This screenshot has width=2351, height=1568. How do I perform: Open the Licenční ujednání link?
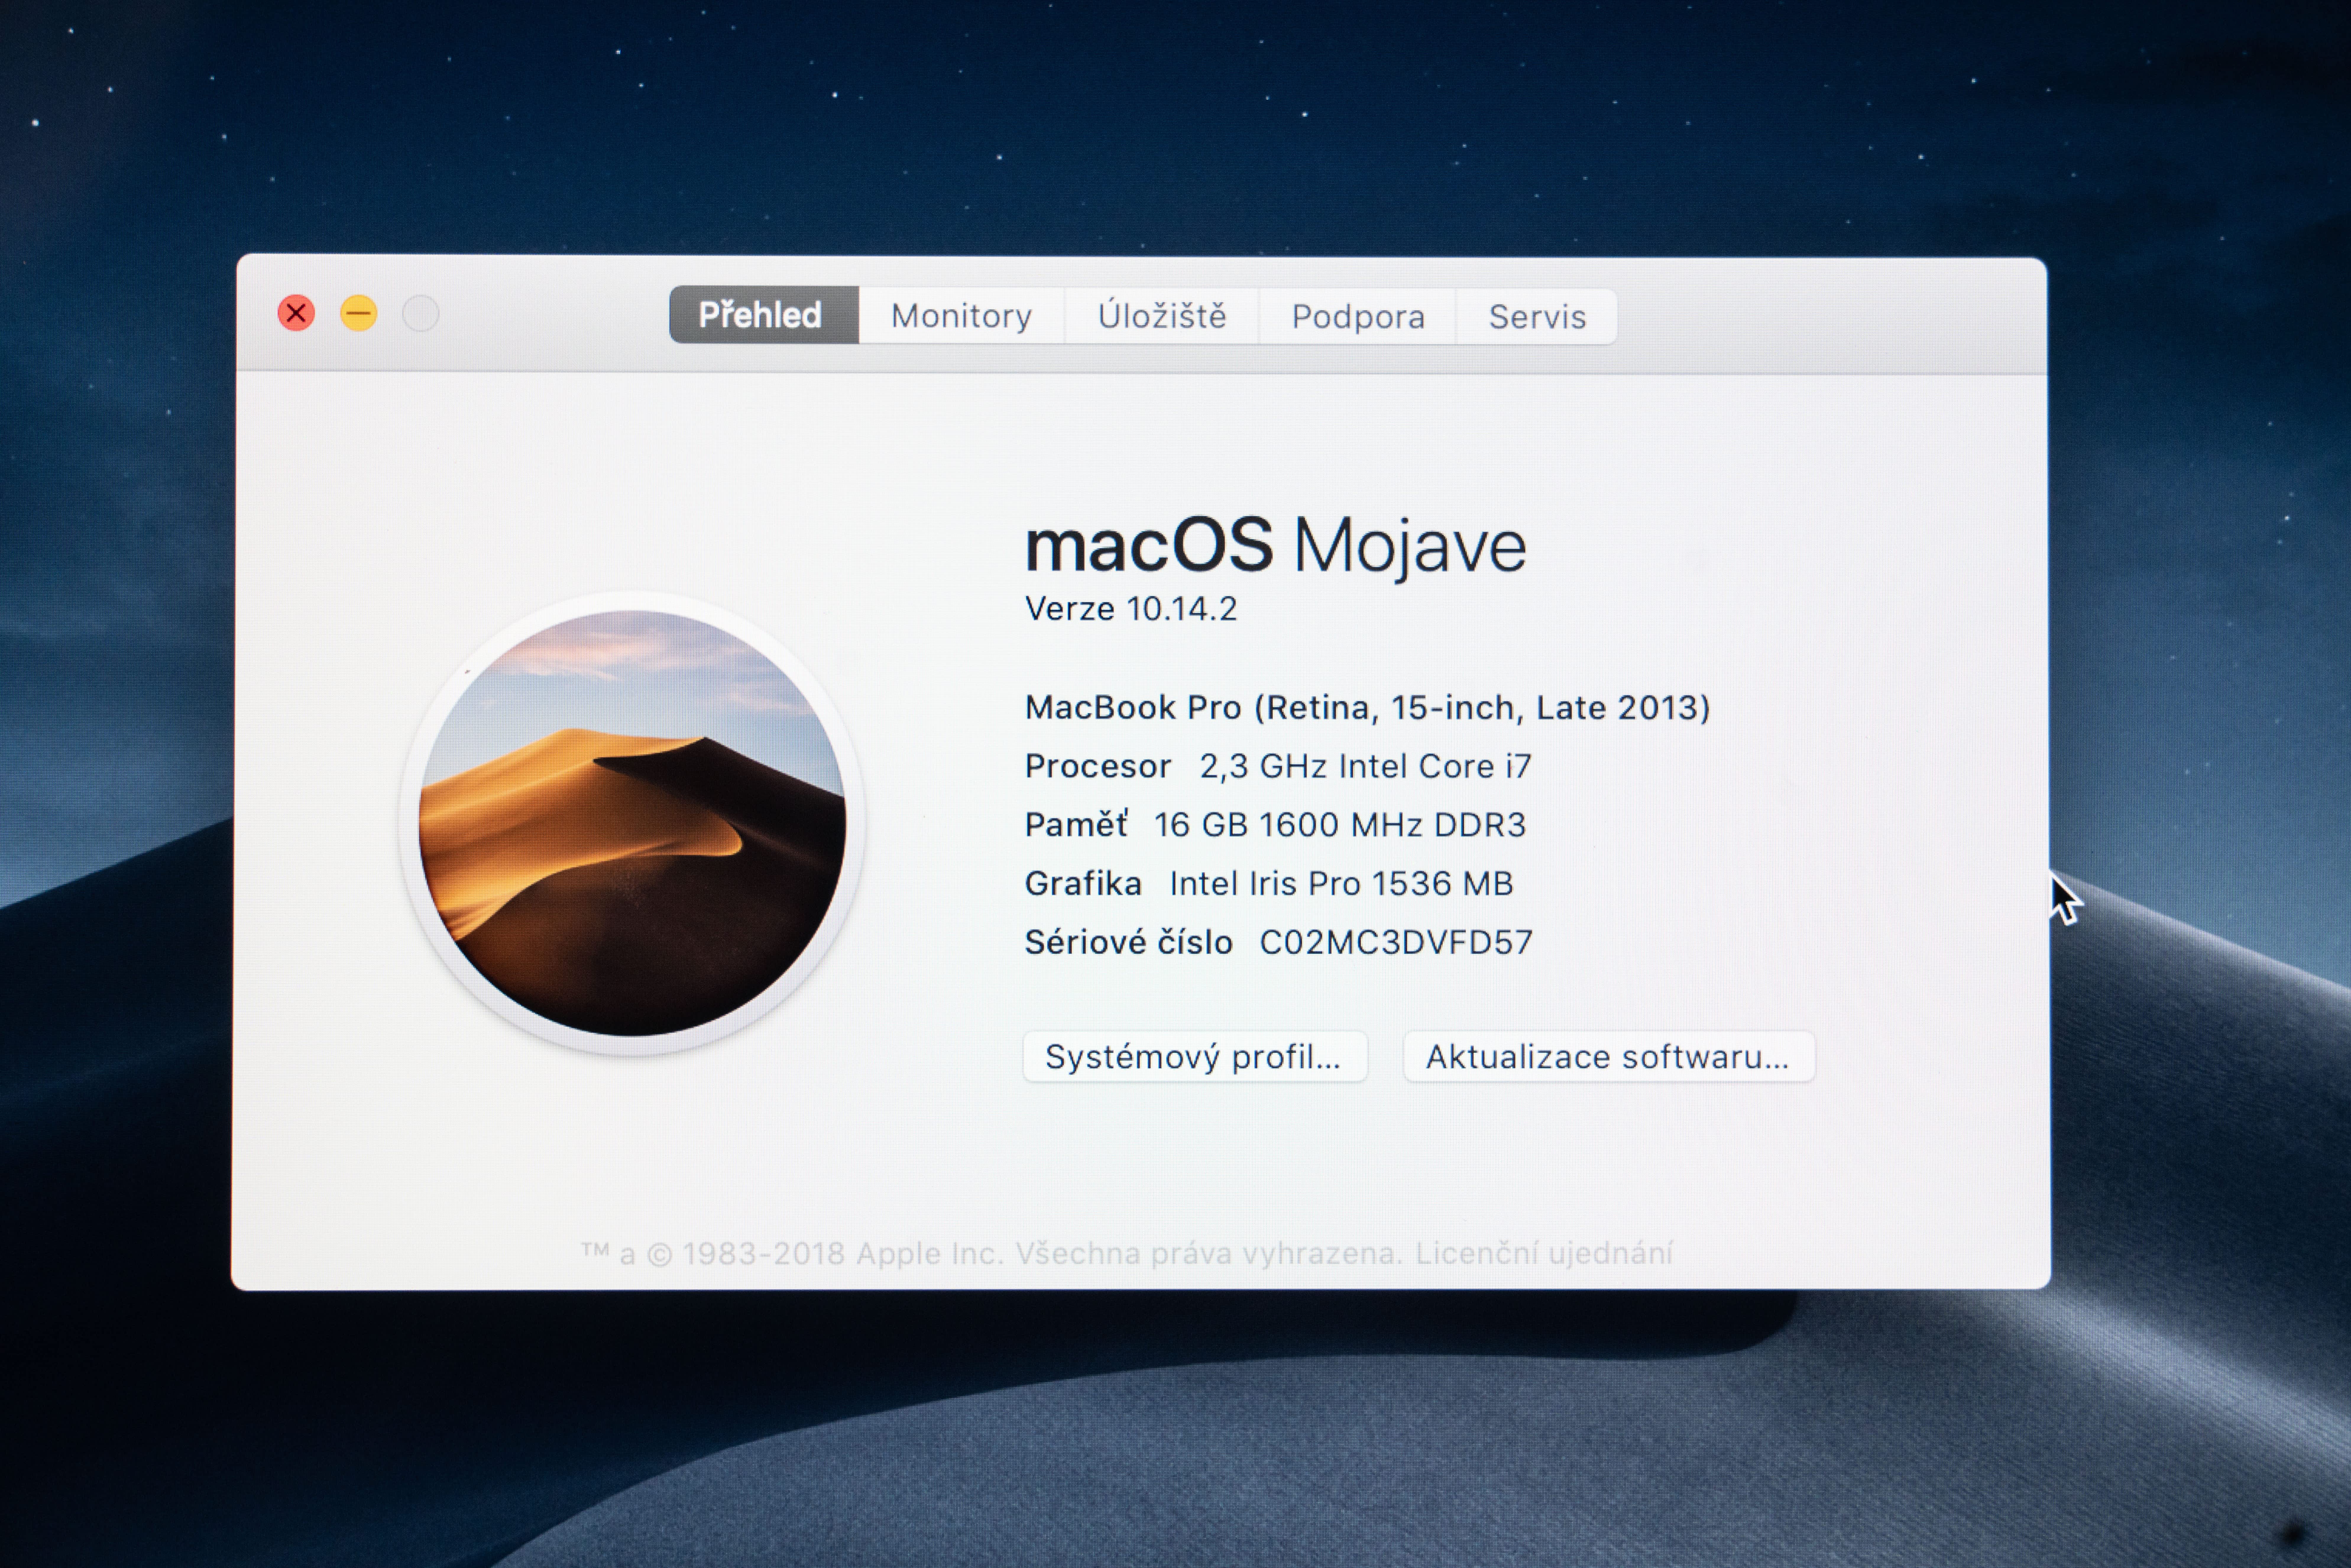(1543, 1253)
